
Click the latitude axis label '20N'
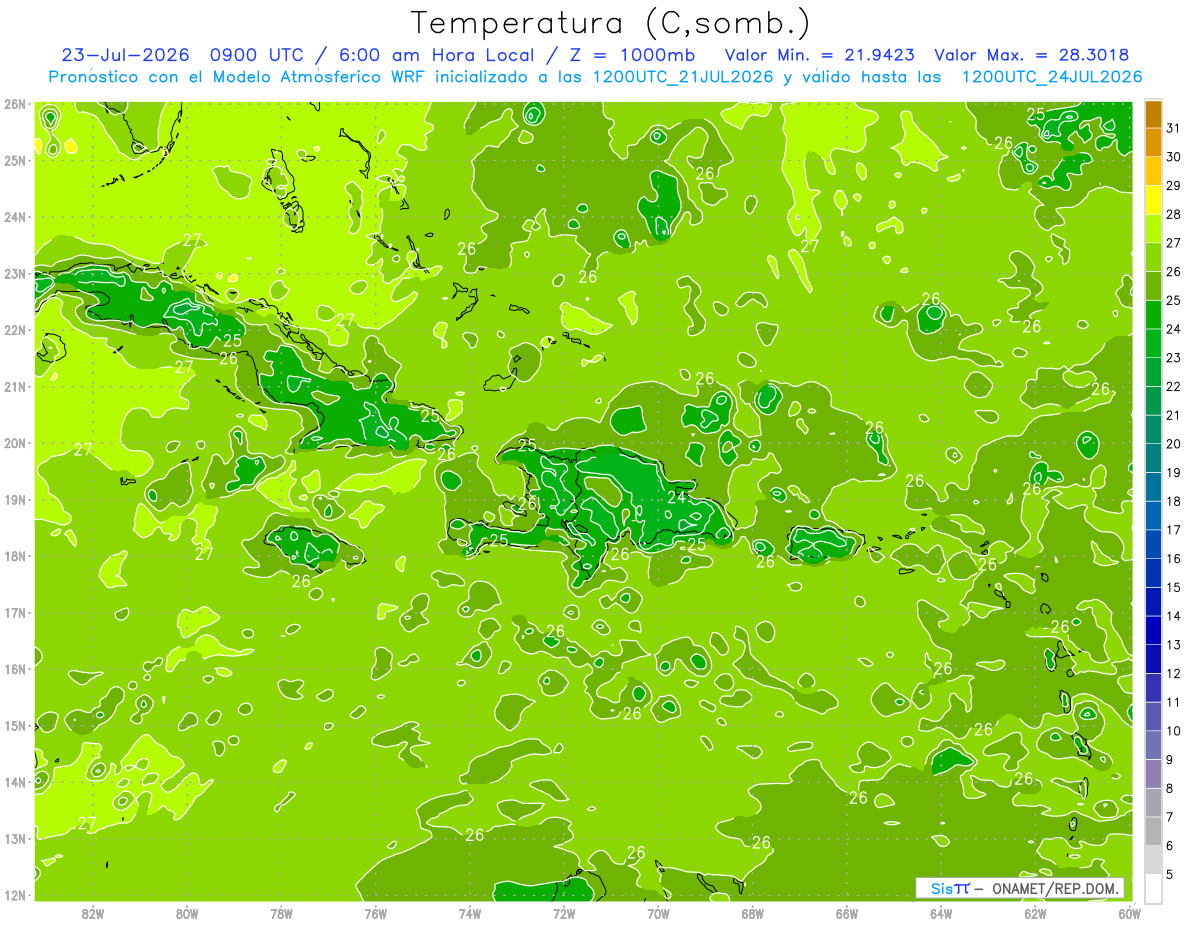pyautogui.click(x=15, y=443)
